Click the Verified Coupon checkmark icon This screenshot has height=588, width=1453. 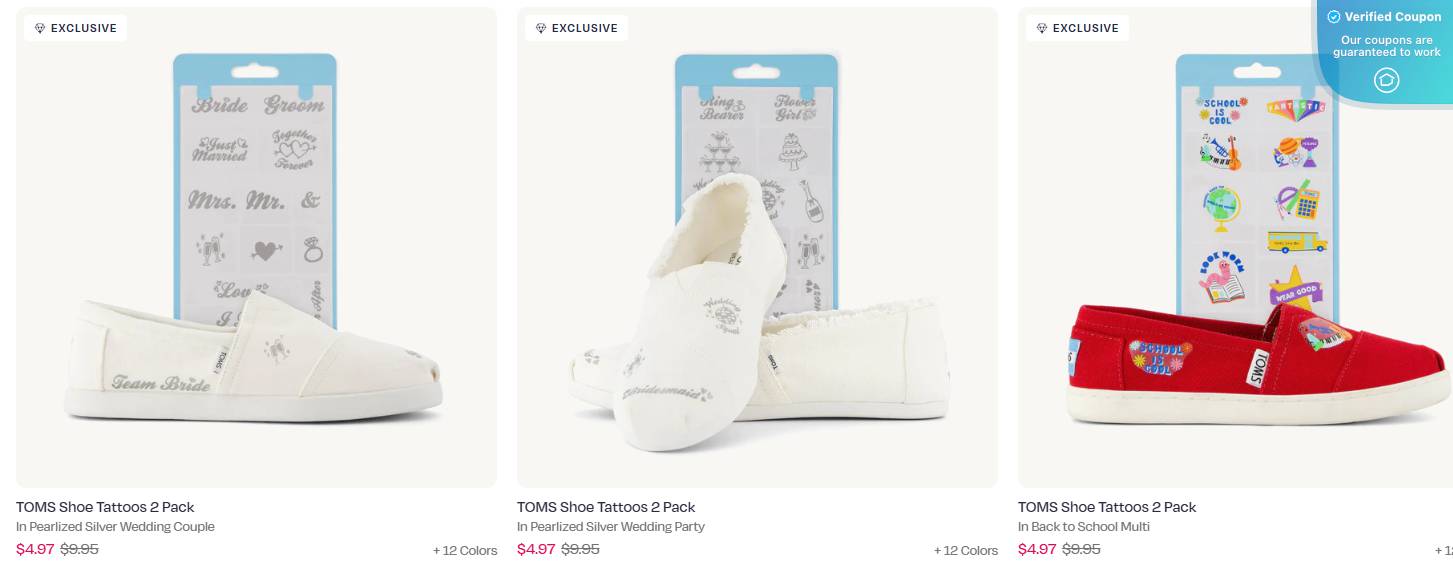point(1333,17)
